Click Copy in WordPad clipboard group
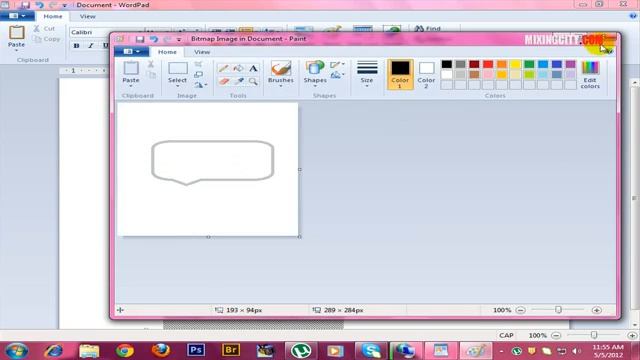The width and height of the screenshot is (640, 360). click(x=47, y=39)
